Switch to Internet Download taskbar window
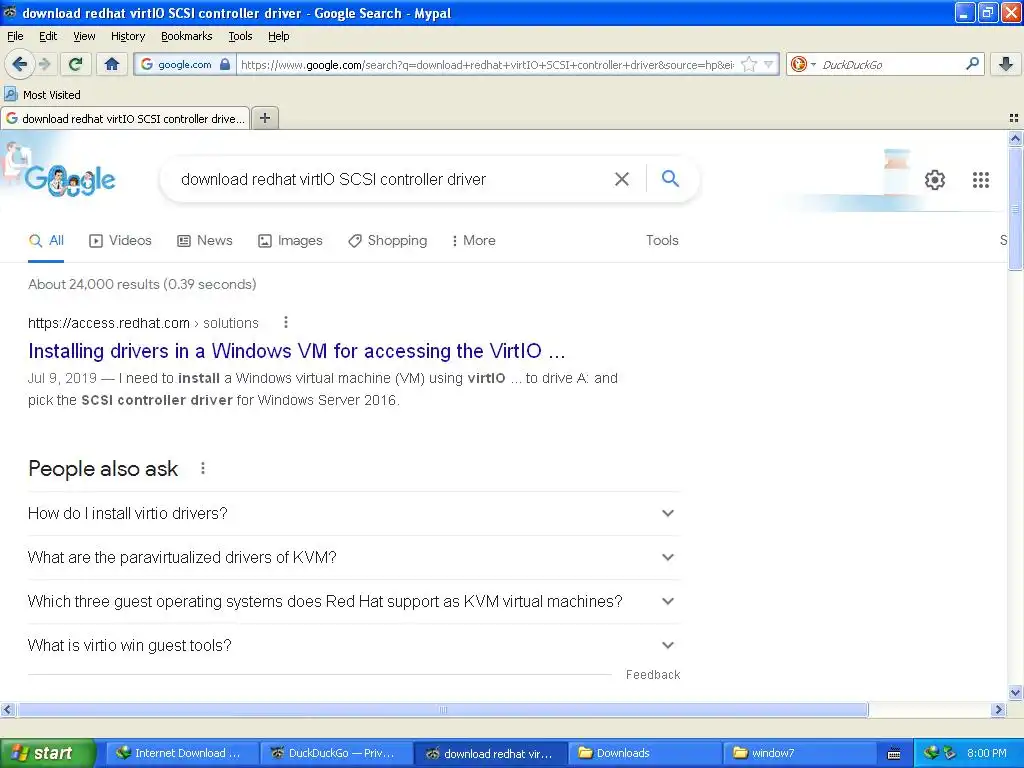The width and height of the screenshot is (1024, 768). coord(181,753)
